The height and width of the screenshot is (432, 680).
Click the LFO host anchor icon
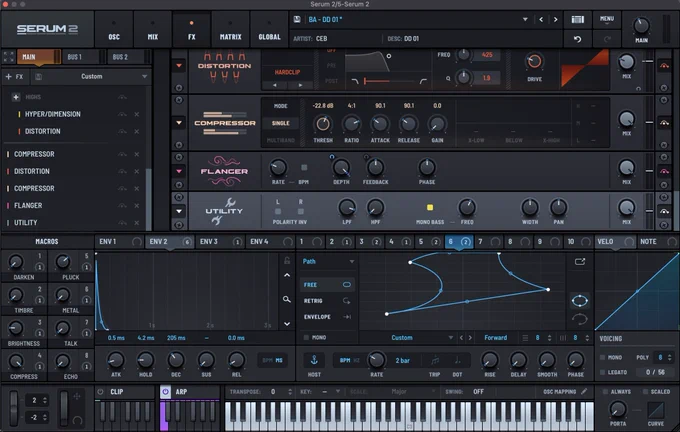314,360
